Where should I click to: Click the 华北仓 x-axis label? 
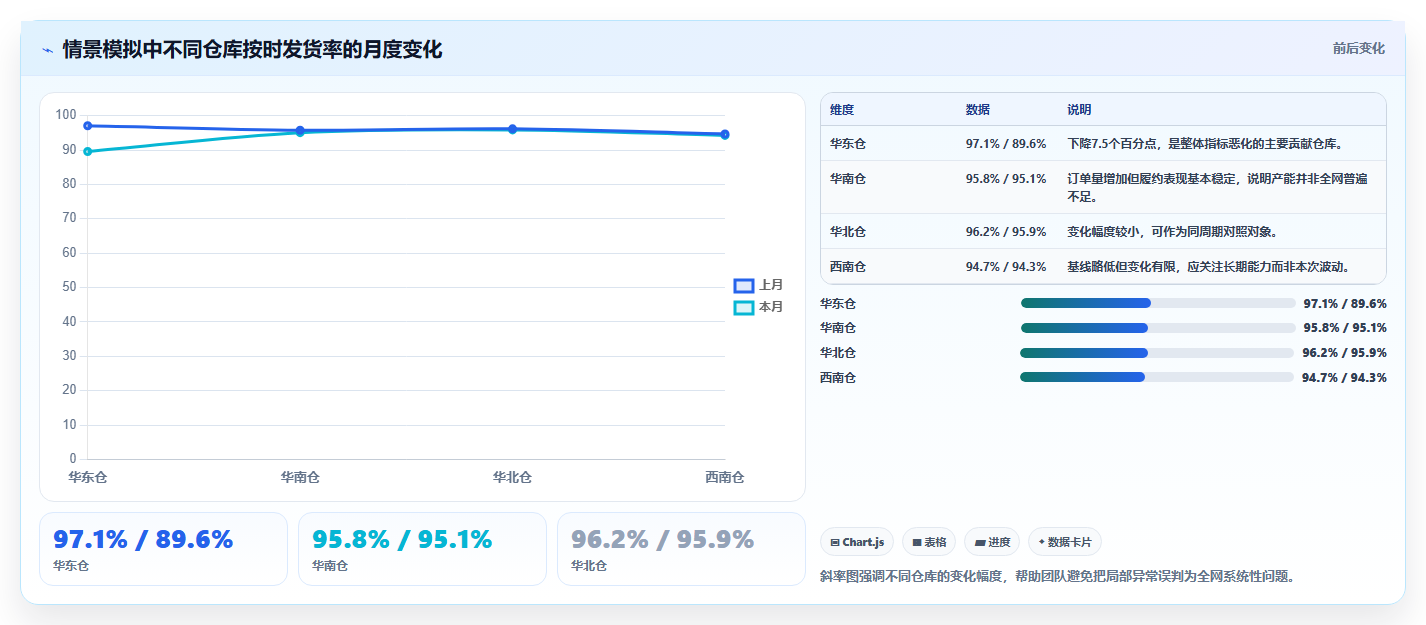(512, 478)
